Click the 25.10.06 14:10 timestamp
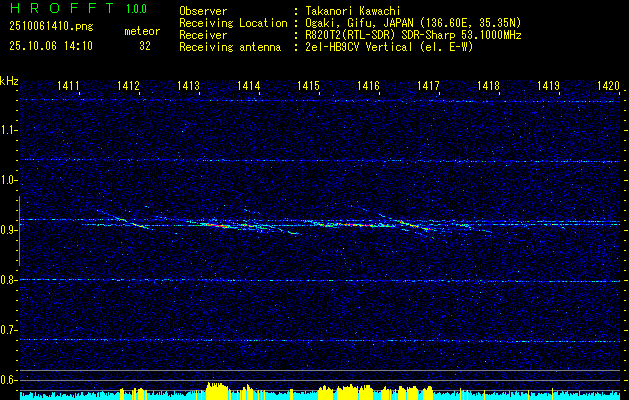Screen dimensions: 629x400 coord(51,45)
